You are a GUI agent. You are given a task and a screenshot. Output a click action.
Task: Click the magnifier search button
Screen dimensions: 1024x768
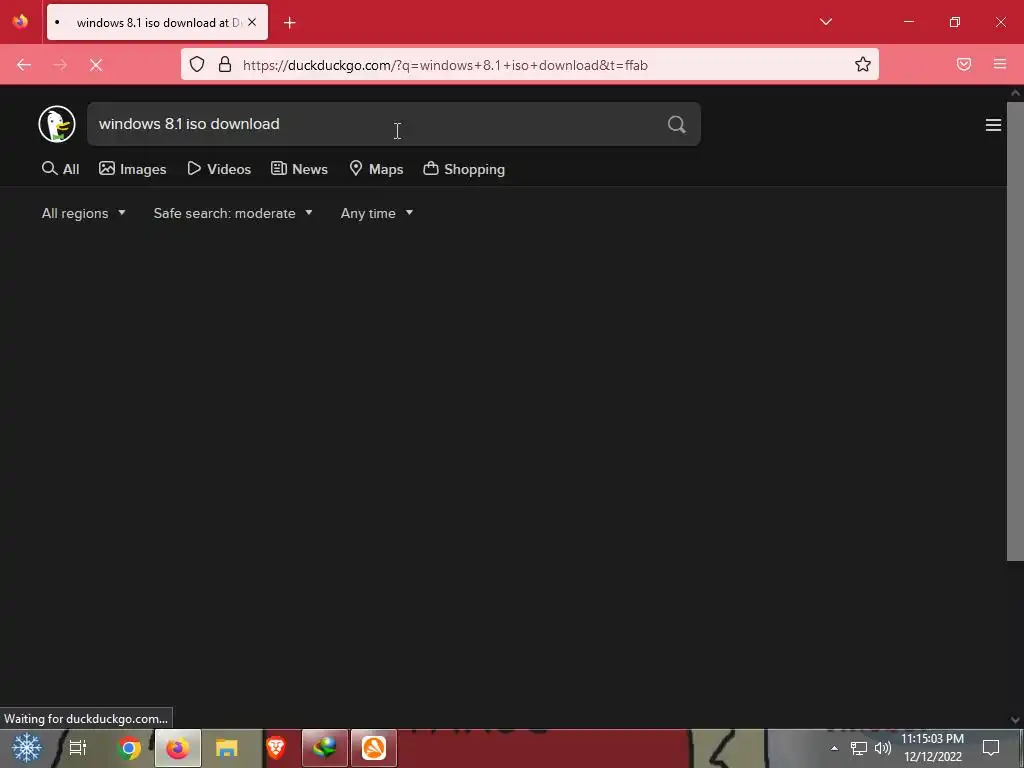click(677, 124)
